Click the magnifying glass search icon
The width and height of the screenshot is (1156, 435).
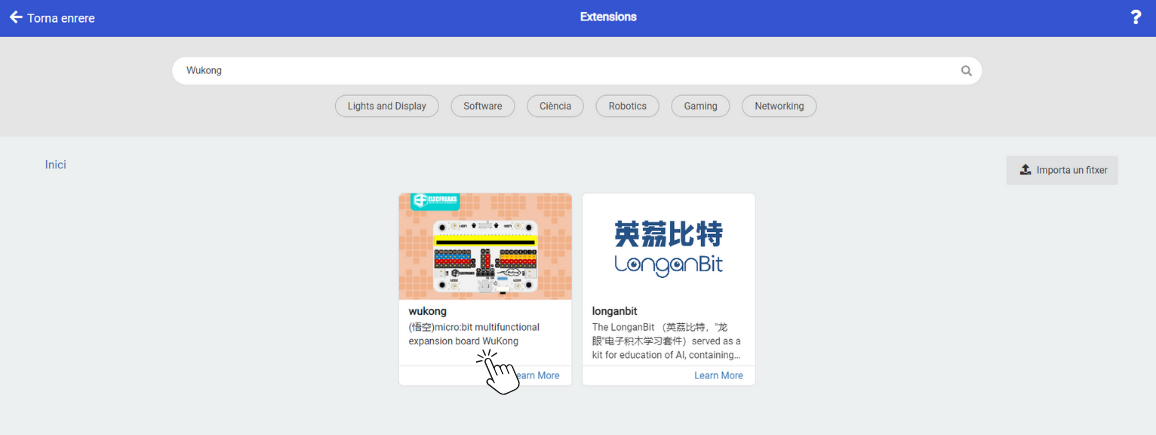click(966, 71)
